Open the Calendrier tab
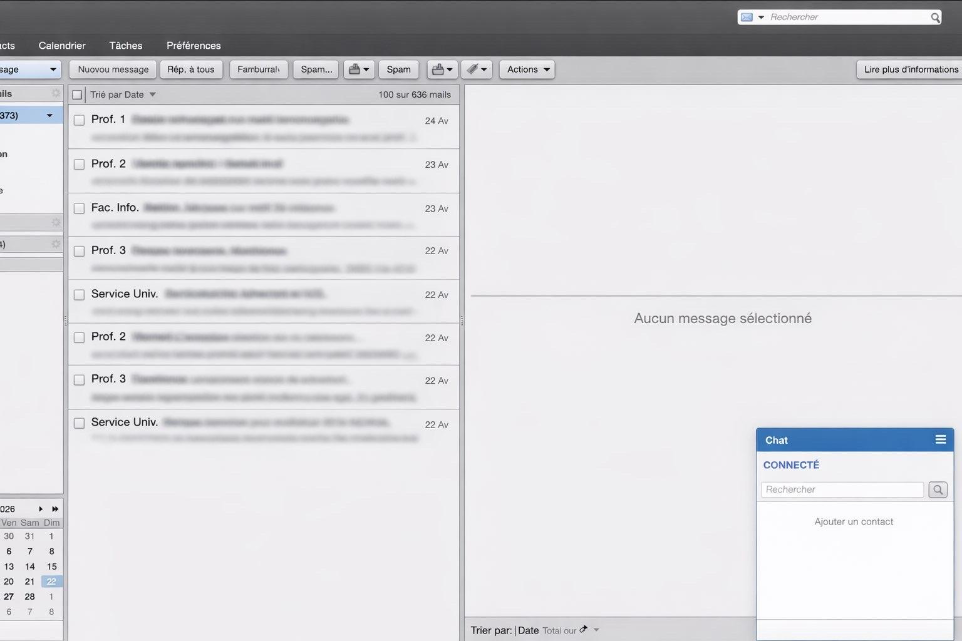 pos(62,45)
